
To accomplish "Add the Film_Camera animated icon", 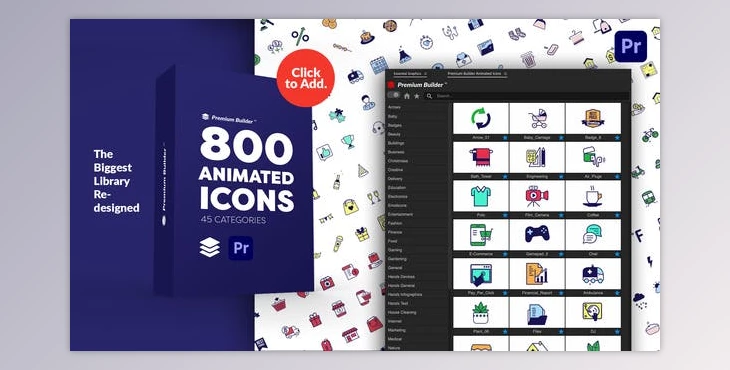I will (537, 196).
